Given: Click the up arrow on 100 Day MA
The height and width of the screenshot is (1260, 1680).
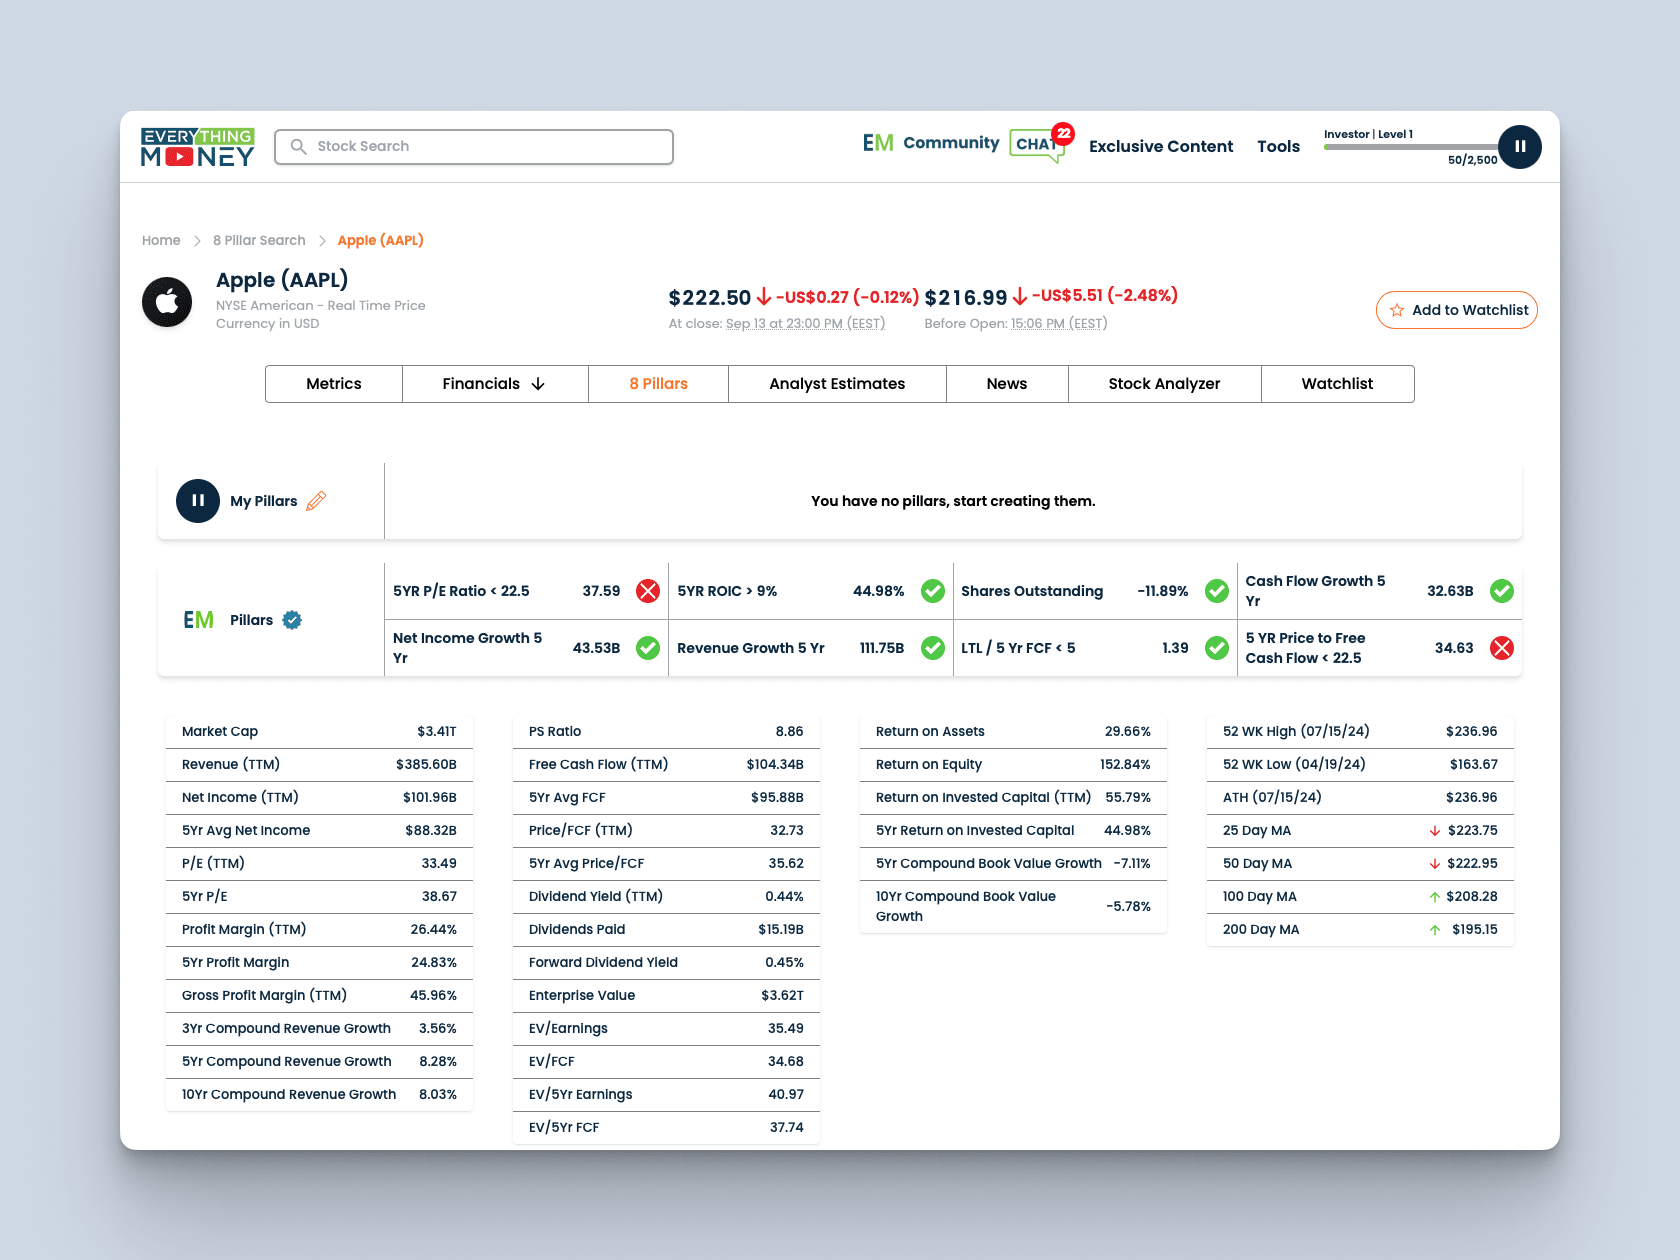Looking at the screenshot, I should (1435, 897).
